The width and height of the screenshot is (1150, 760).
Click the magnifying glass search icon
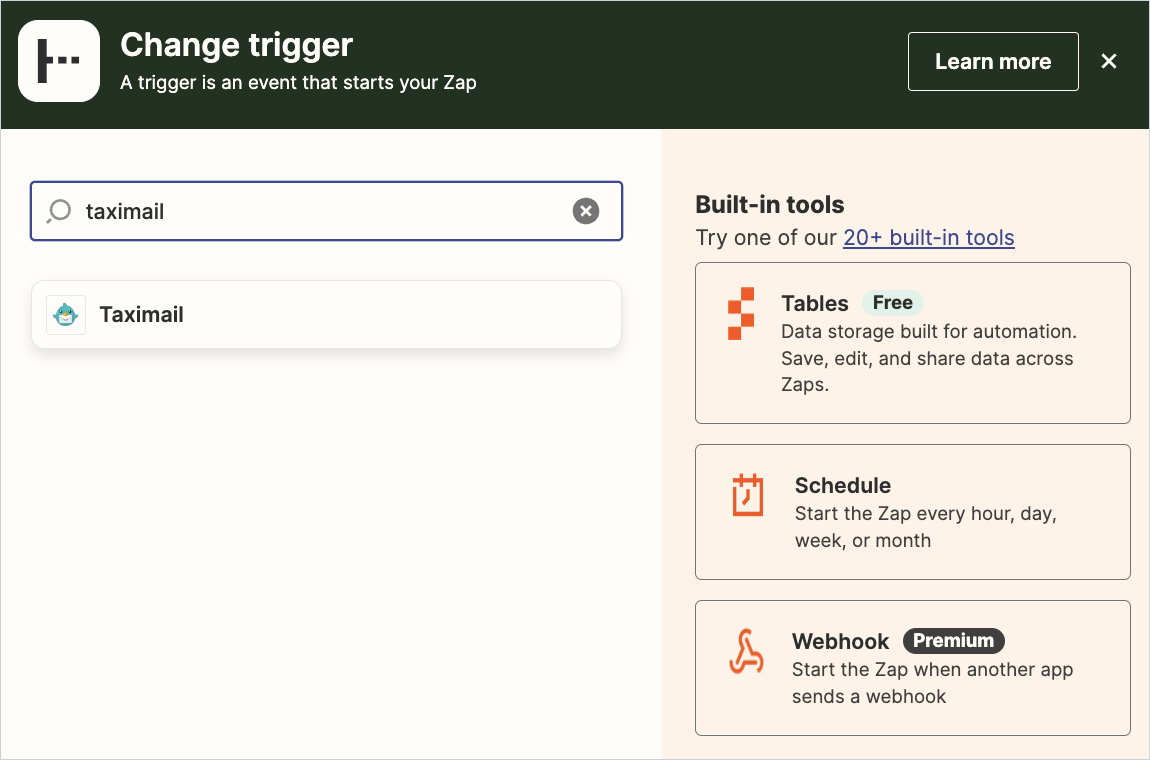tap(60, 211)
